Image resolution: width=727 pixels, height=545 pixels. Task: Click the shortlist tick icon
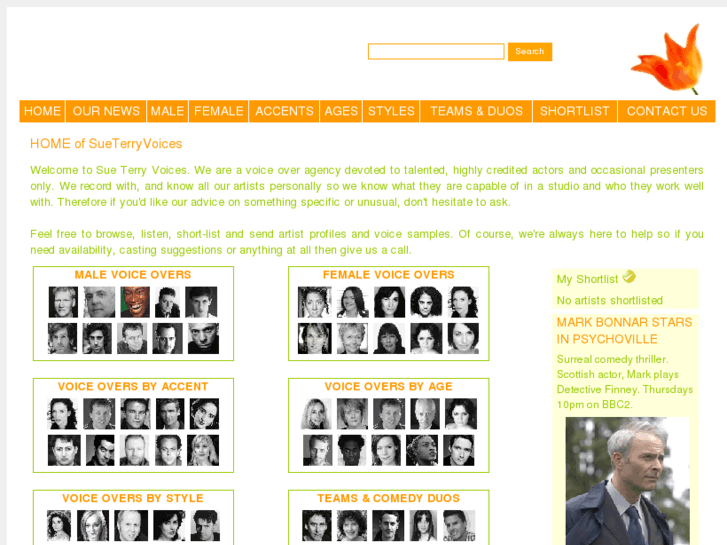coord(629,277)
